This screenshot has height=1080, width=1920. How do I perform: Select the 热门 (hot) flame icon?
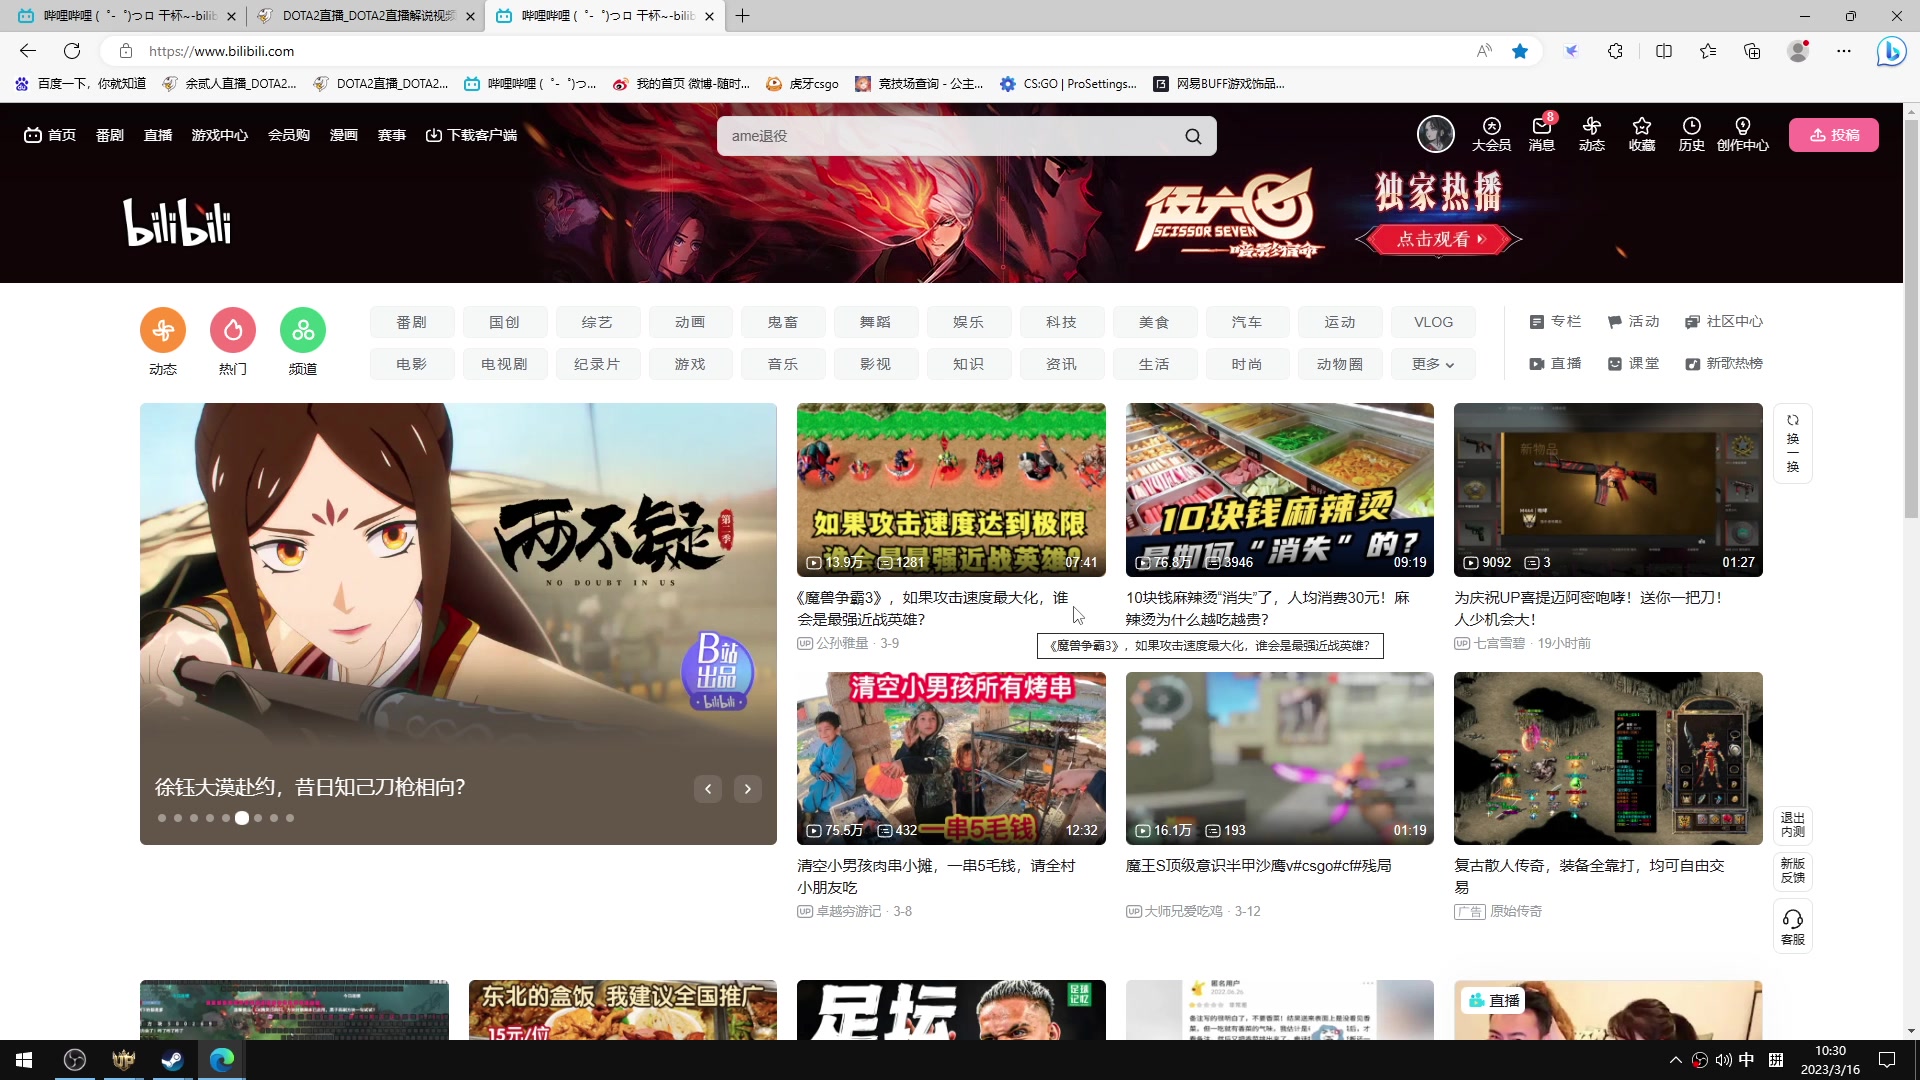coord(232,330)
